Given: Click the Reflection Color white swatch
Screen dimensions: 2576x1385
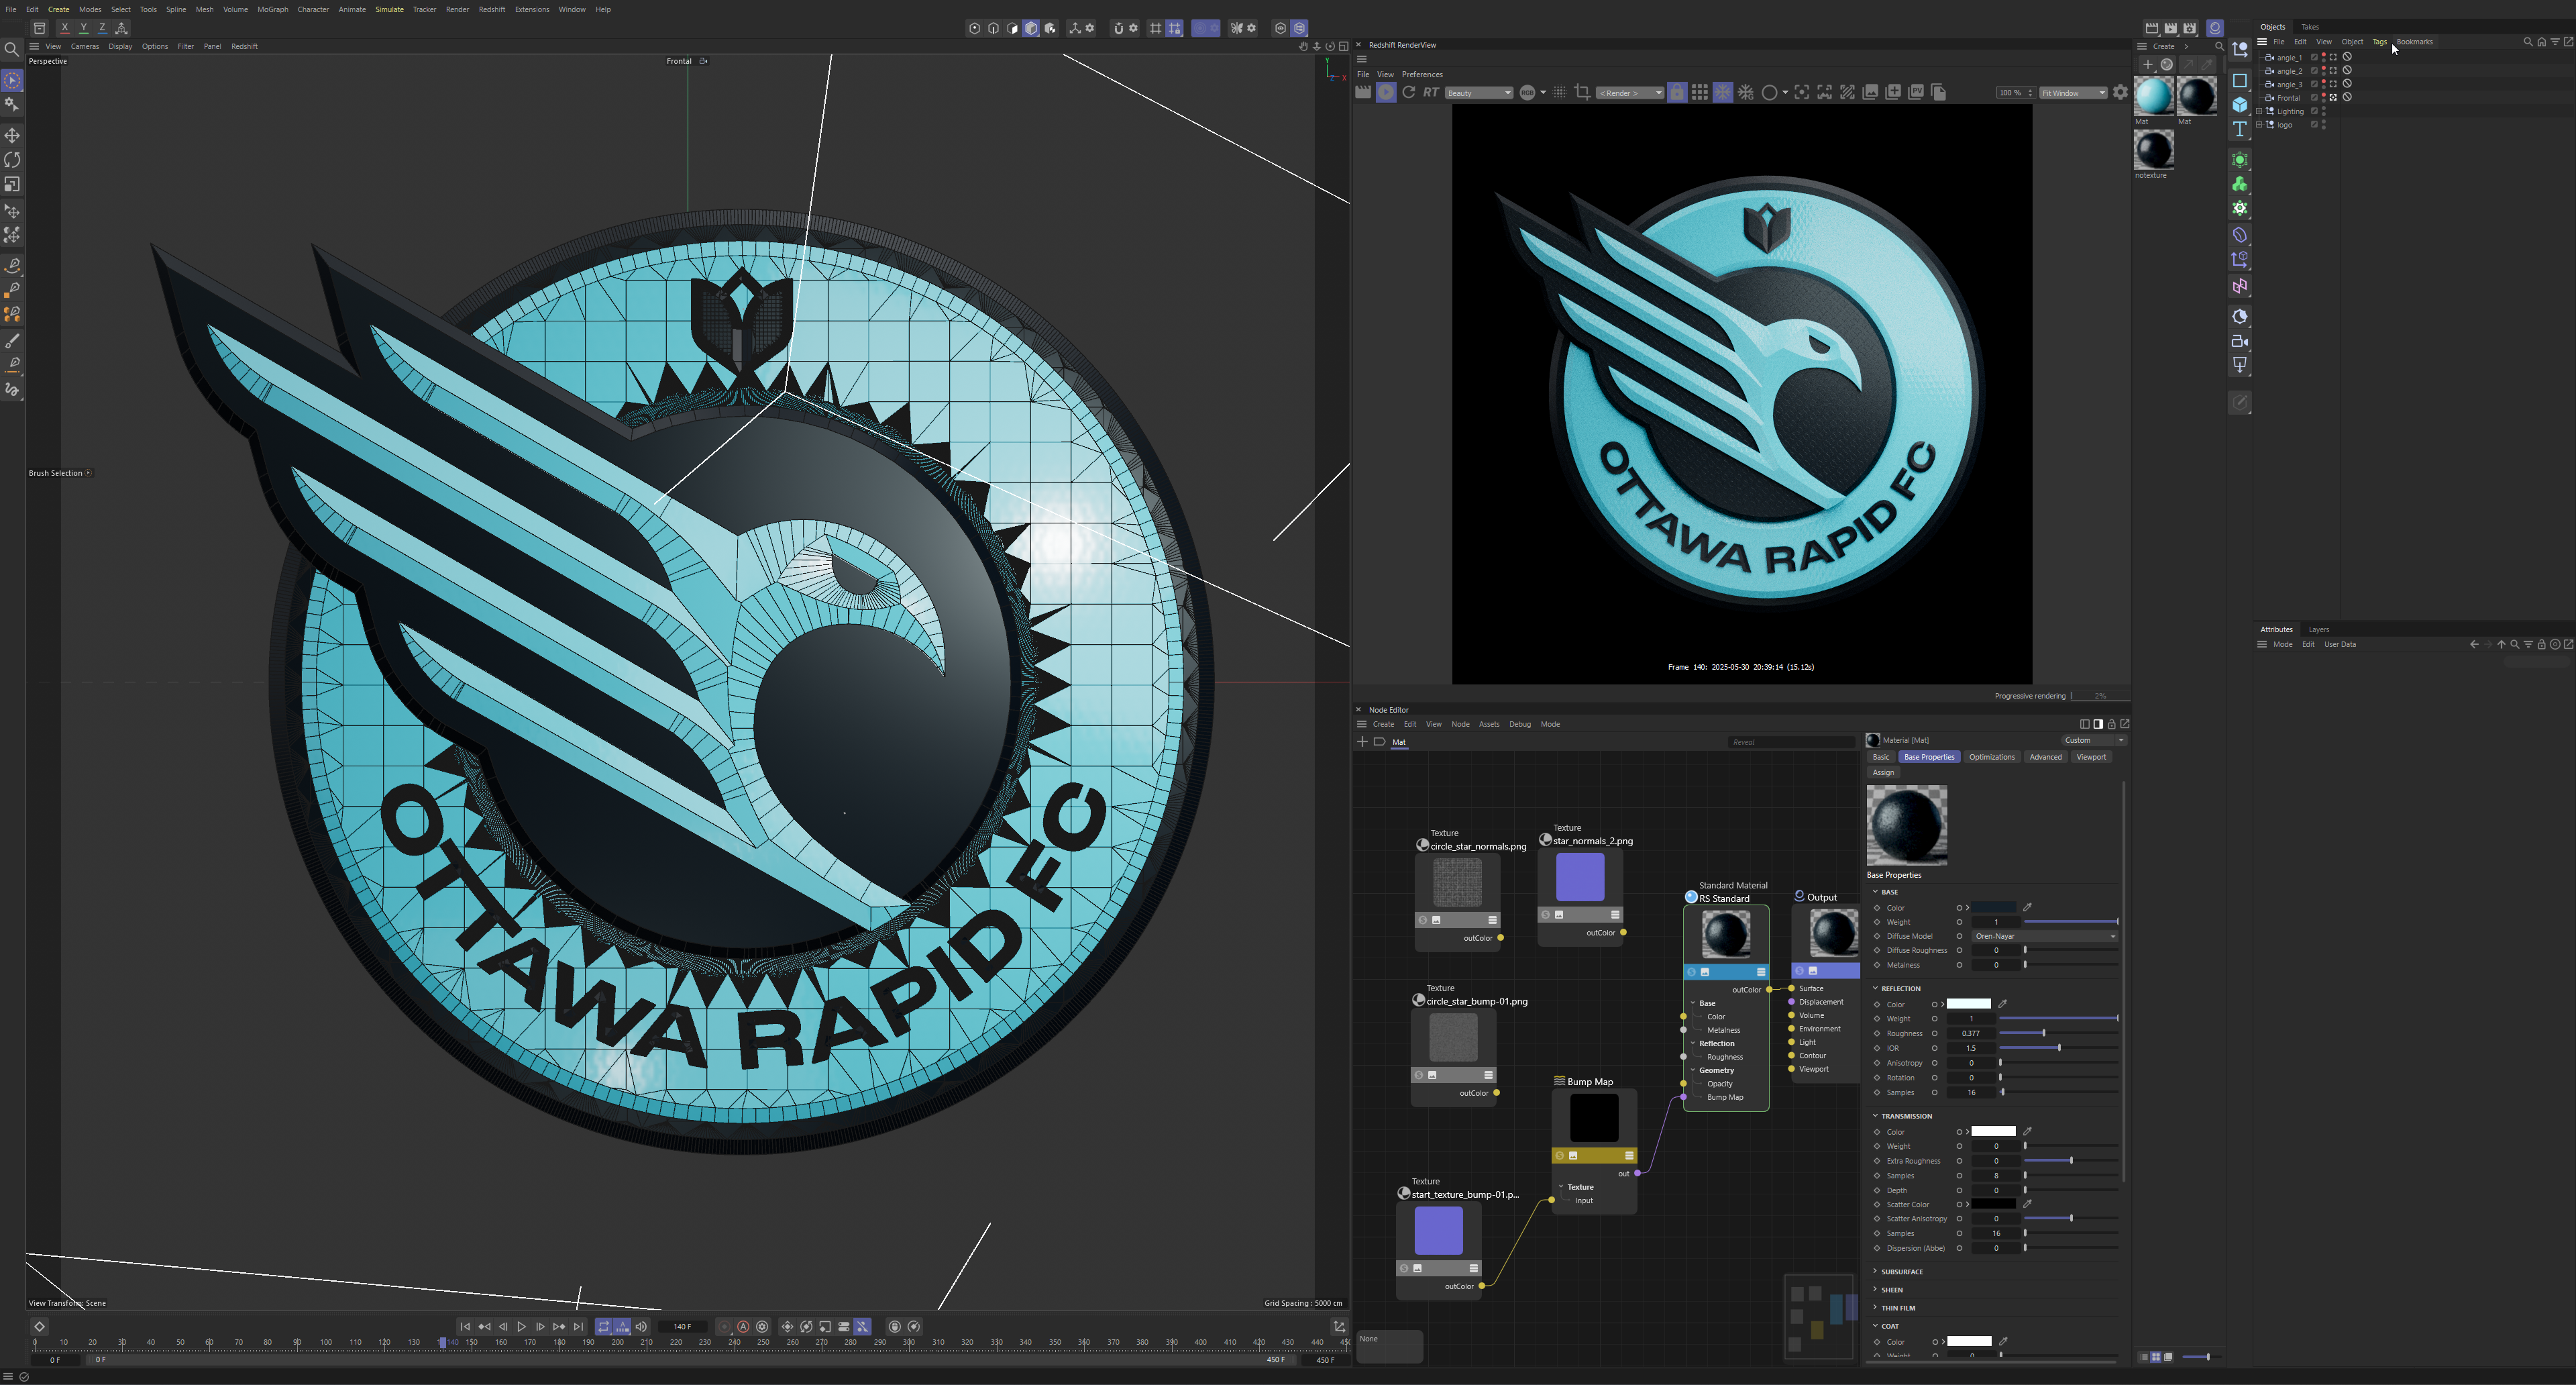Looking at the screenshot, I should click(1969, 1004).
